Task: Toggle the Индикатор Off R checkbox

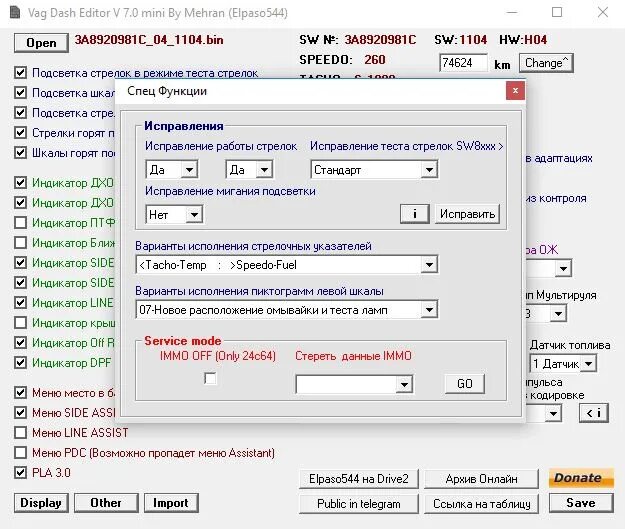Action: [x=20, y=342]
